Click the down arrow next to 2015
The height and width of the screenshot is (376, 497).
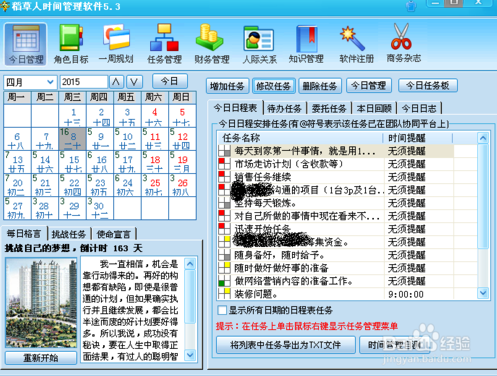(x=134, y=82)
